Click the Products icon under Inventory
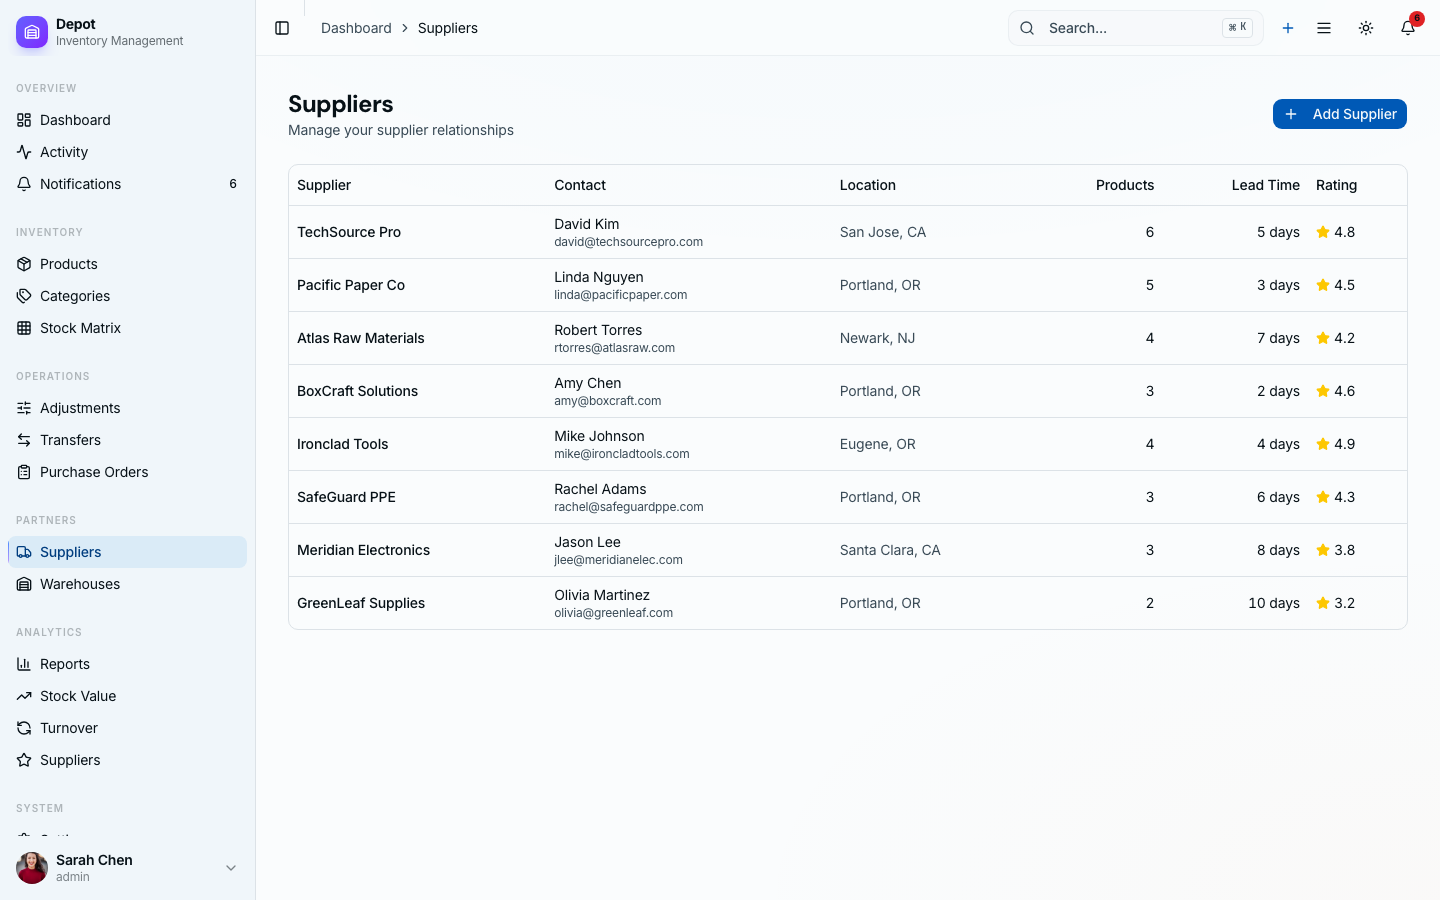1440x900 pixels. [x=24, y=264]
